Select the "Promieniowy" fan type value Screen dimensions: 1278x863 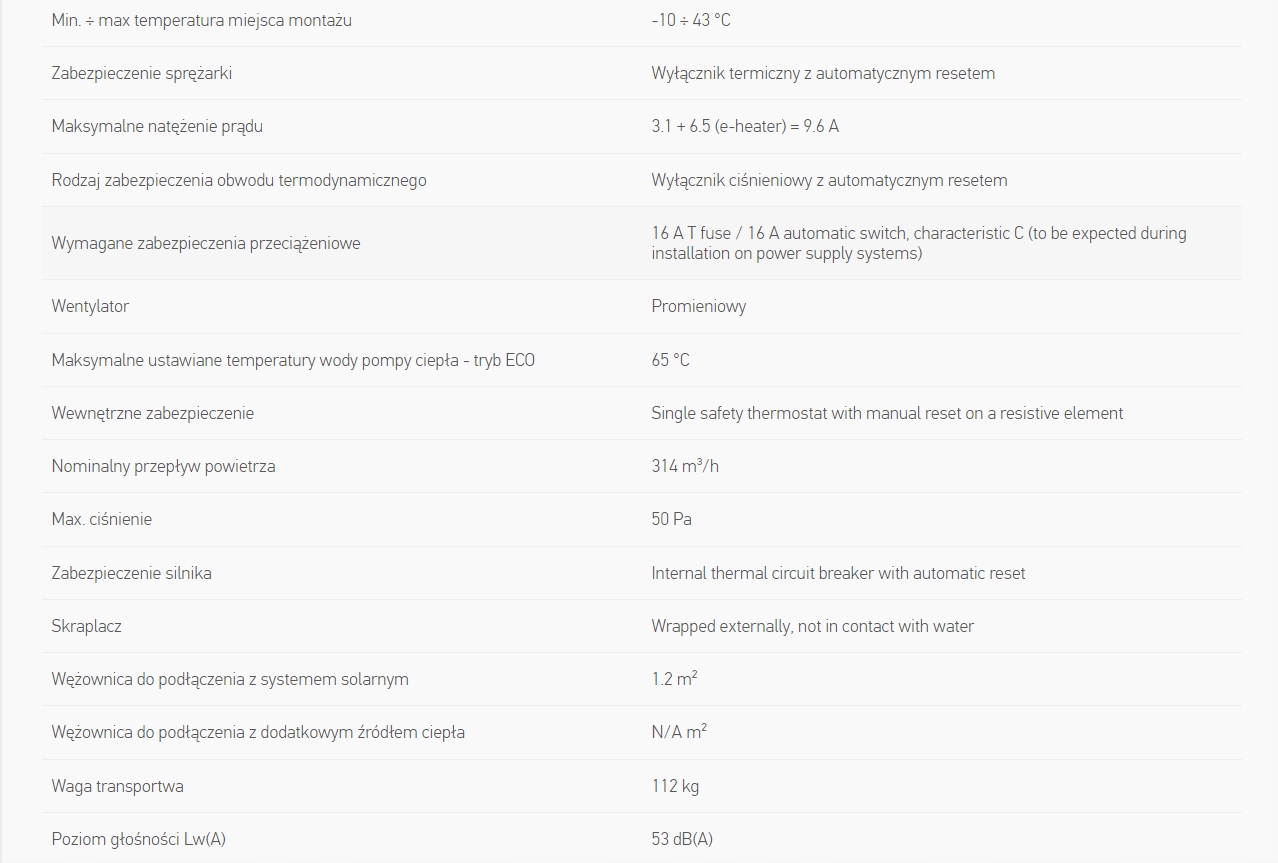tap(699, 306)
